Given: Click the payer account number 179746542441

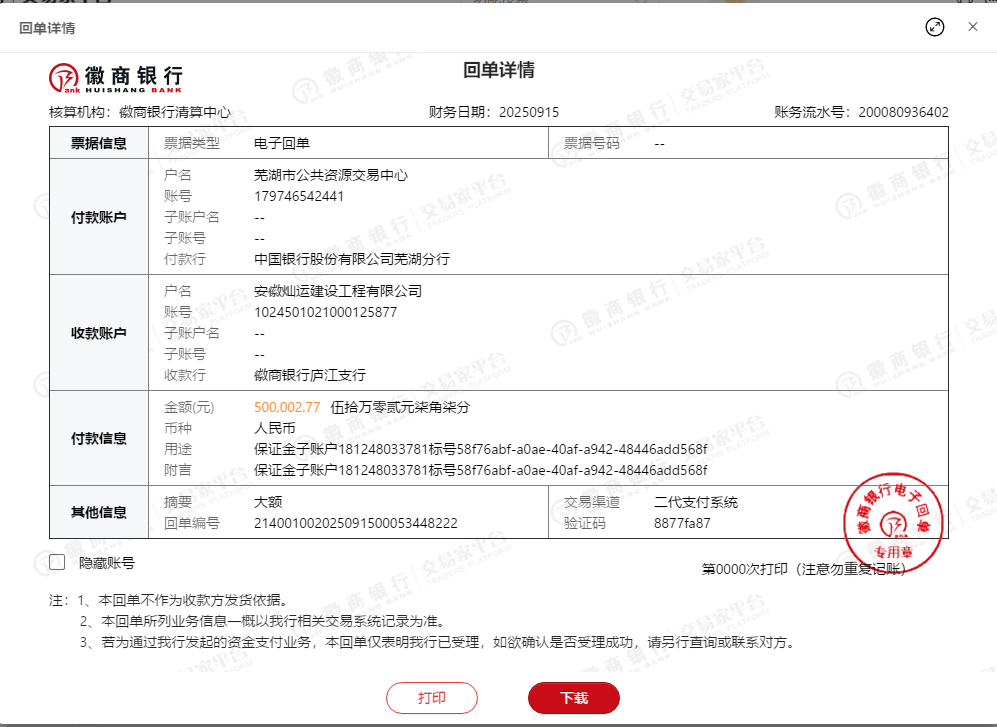Looking at the screenshot, I should [299, 196].
